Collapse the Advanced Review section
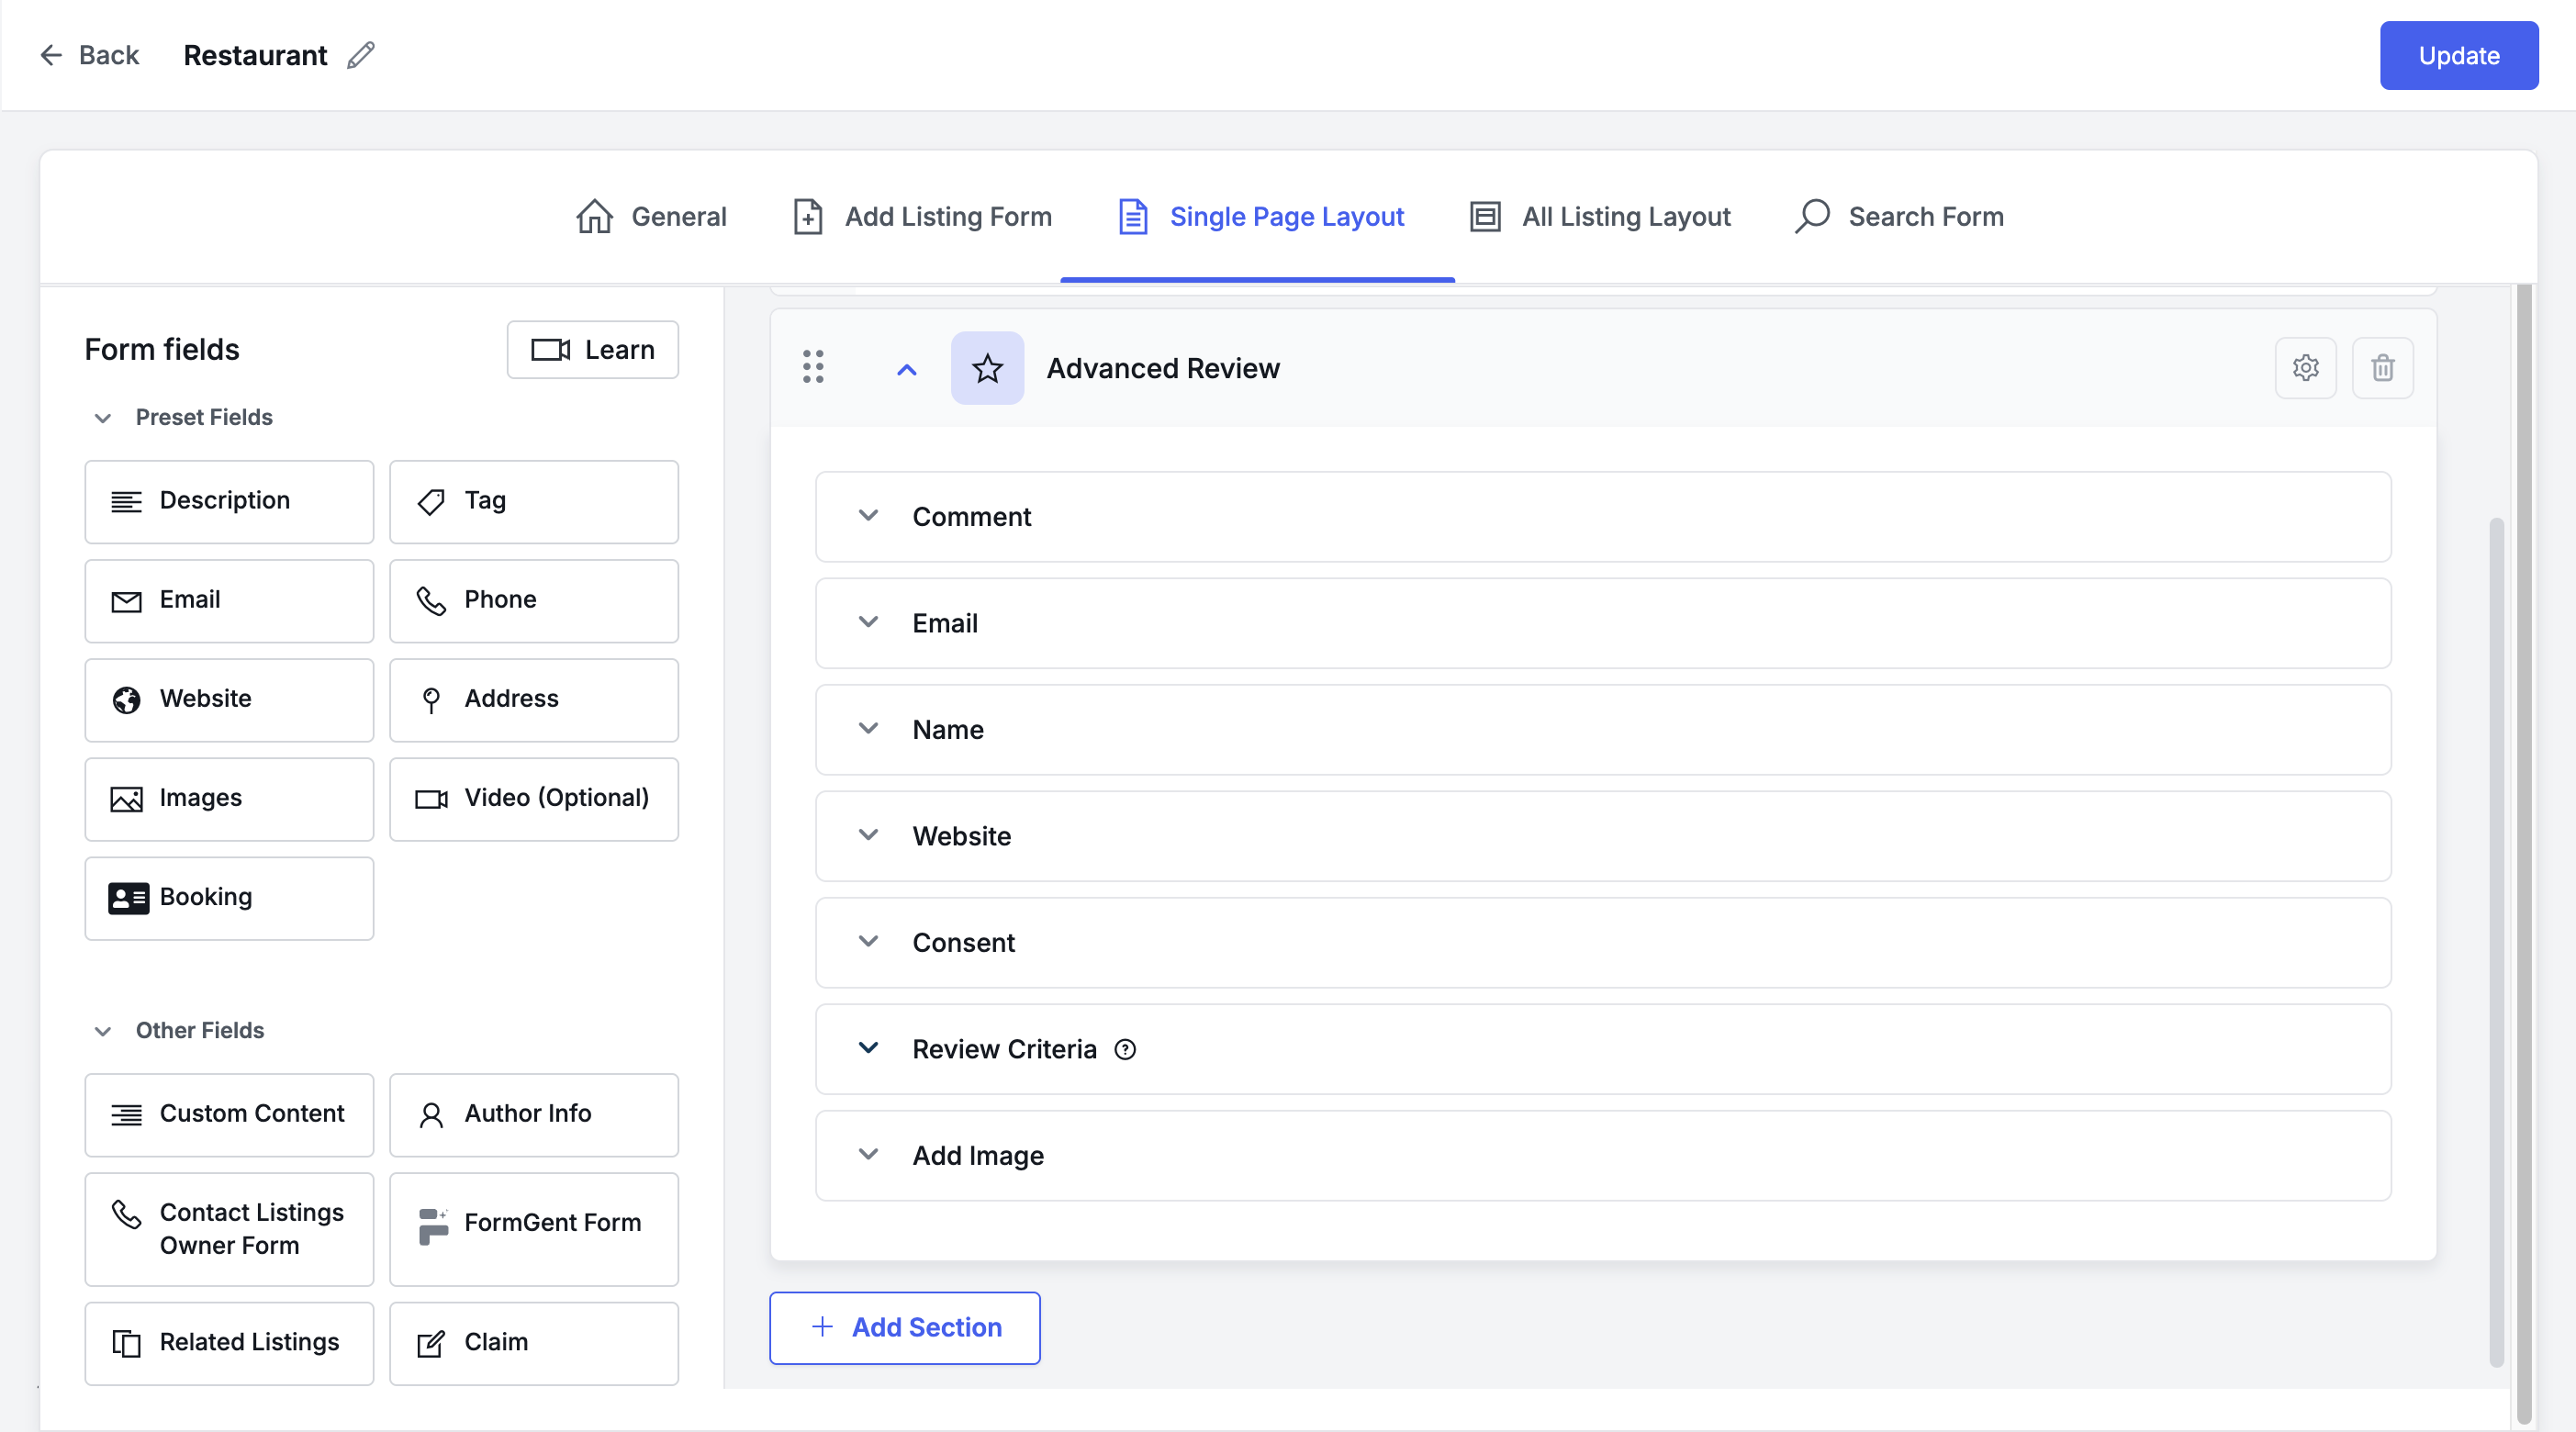The image size is (2576, 1432). (x=906, y=369)
